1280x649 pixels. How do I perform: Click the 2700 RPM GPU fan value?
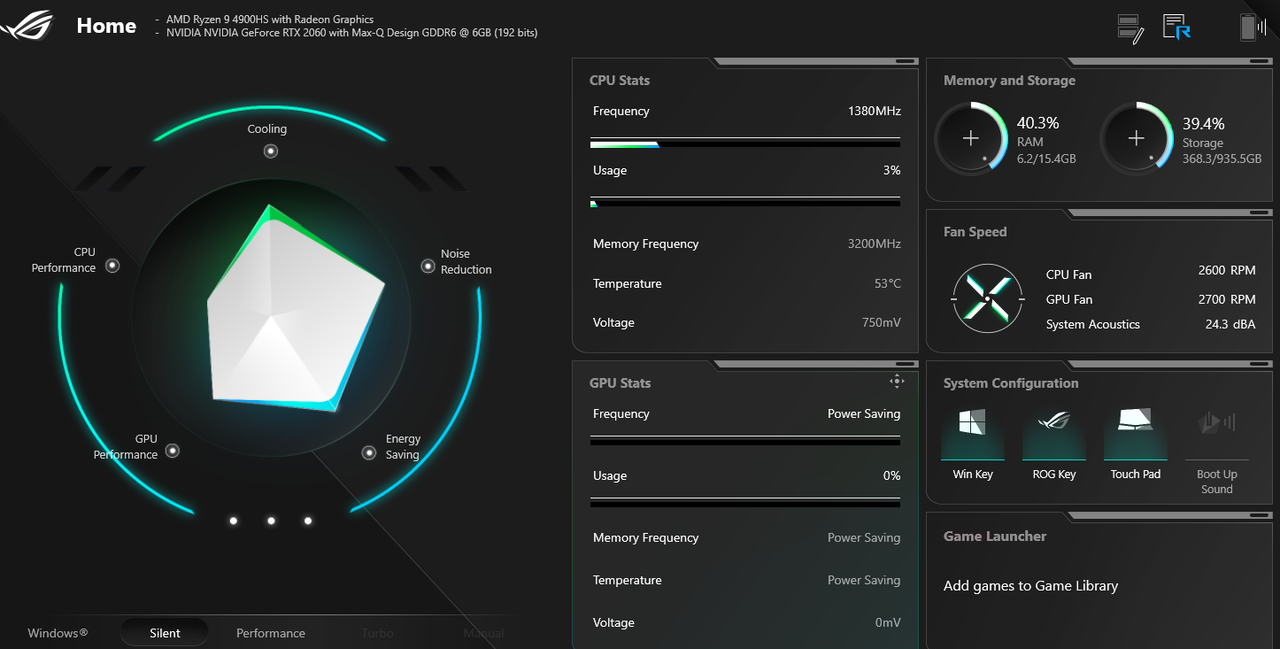click(x=1227, y=299)
